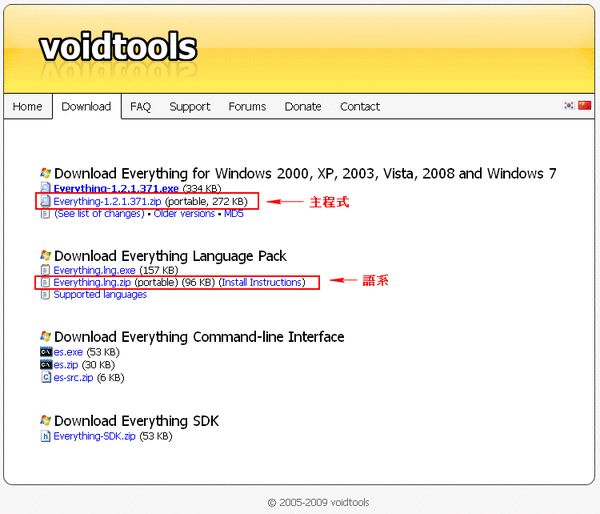Open the FAQ tab
Image resolution: width=600 pixels, height=514 pixels.
[x=140, y=106]
